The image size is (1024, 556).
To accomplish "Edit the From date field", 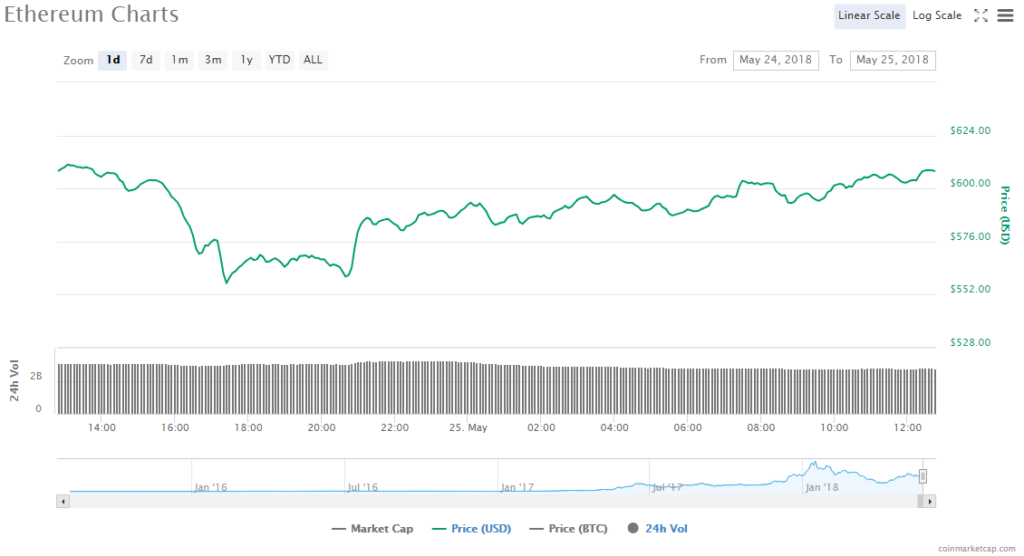I will click(x=776, y=60).
